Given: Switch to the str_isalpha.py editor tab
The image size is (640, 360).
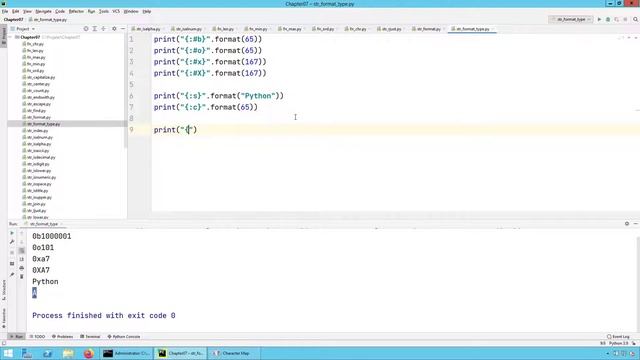Looking at the screenshot, I should 148,29.
